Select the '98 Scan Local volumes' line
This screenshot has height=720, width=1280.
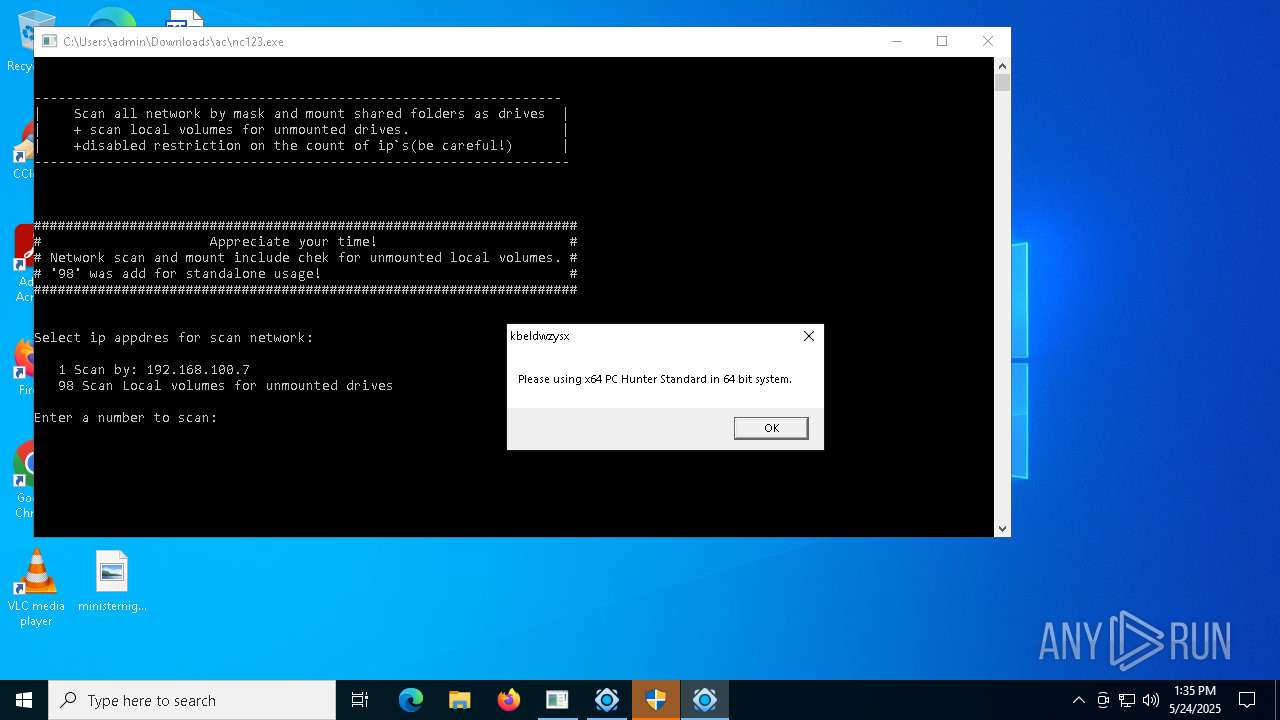(225, 385)
